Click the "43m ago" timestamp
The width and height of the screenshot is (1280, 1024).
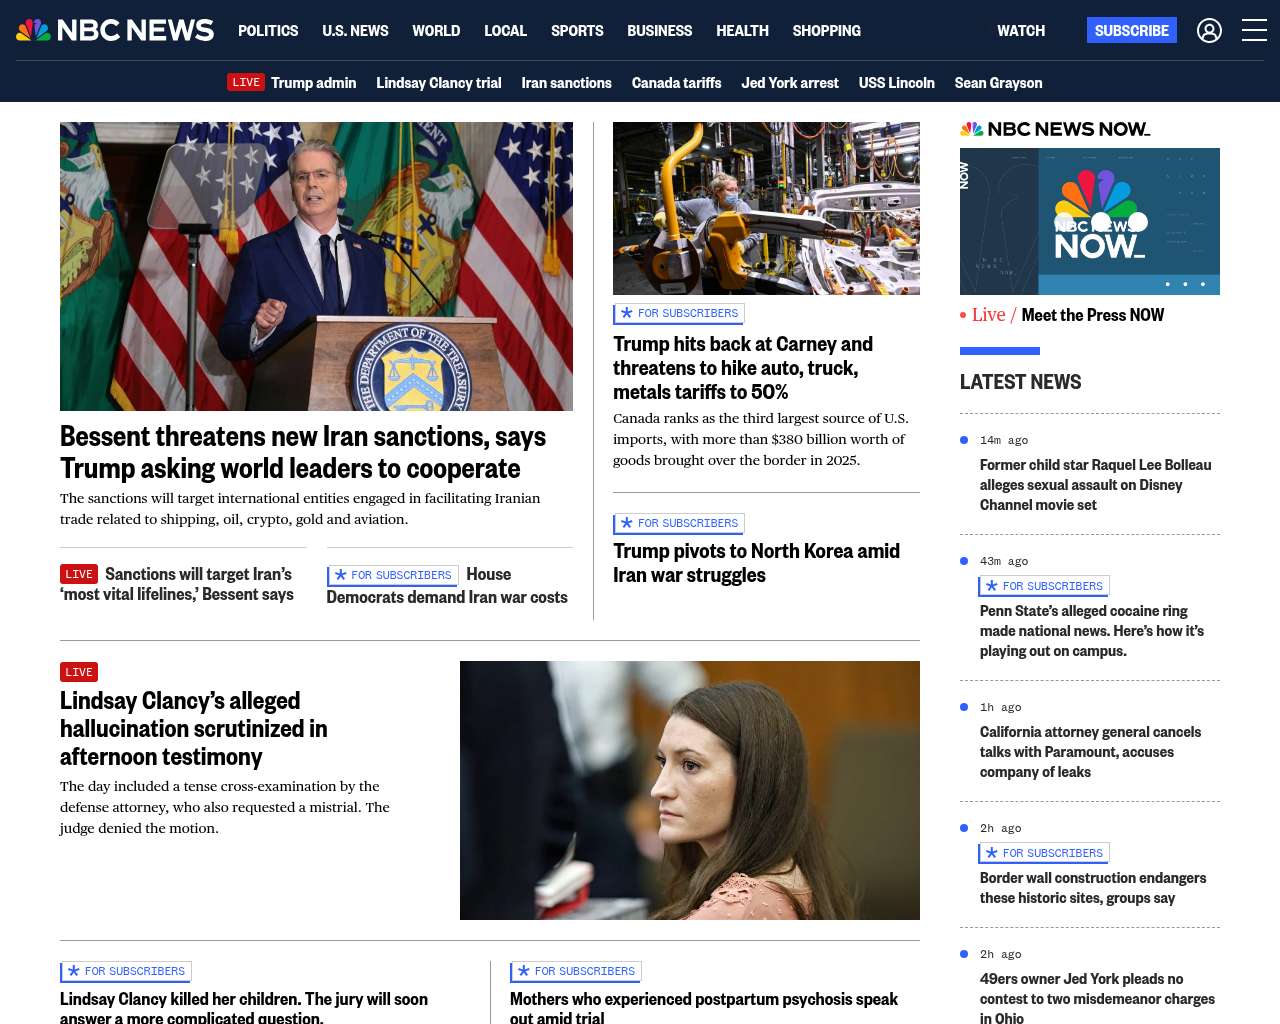[x=1004, y=561]
